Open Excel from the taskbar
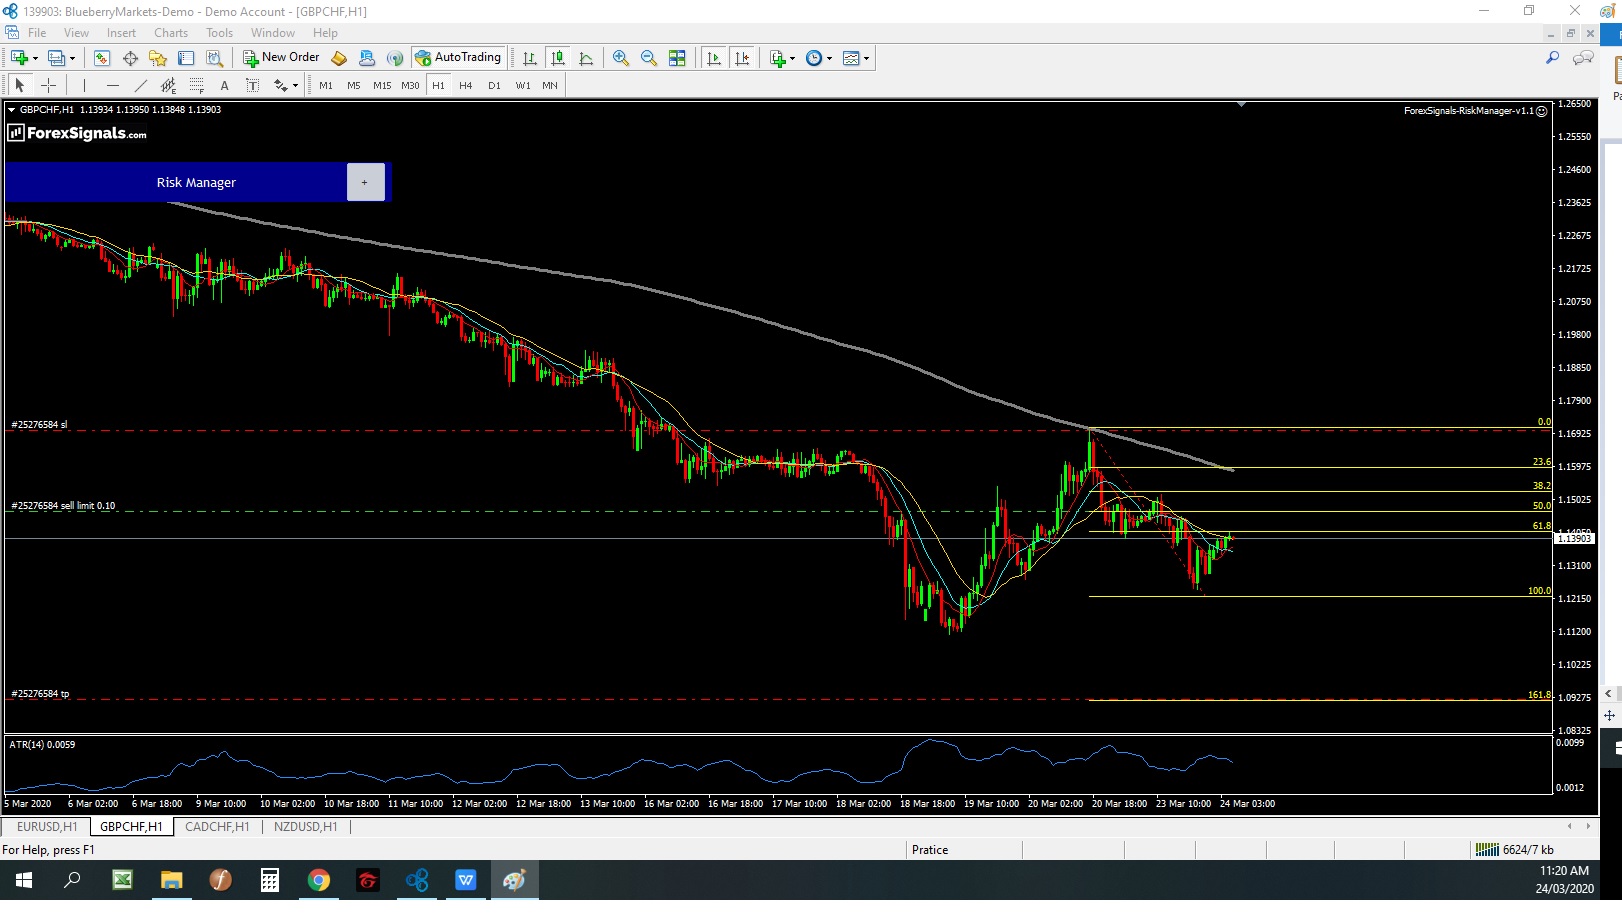The width and height of the screenshot is (1622, 916). tap(122, 880)
